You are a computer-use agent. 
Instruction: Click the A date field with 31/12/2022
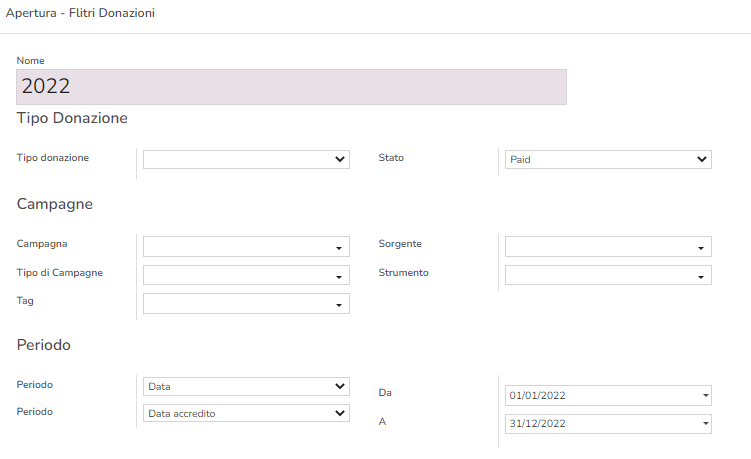click(607, 424)
